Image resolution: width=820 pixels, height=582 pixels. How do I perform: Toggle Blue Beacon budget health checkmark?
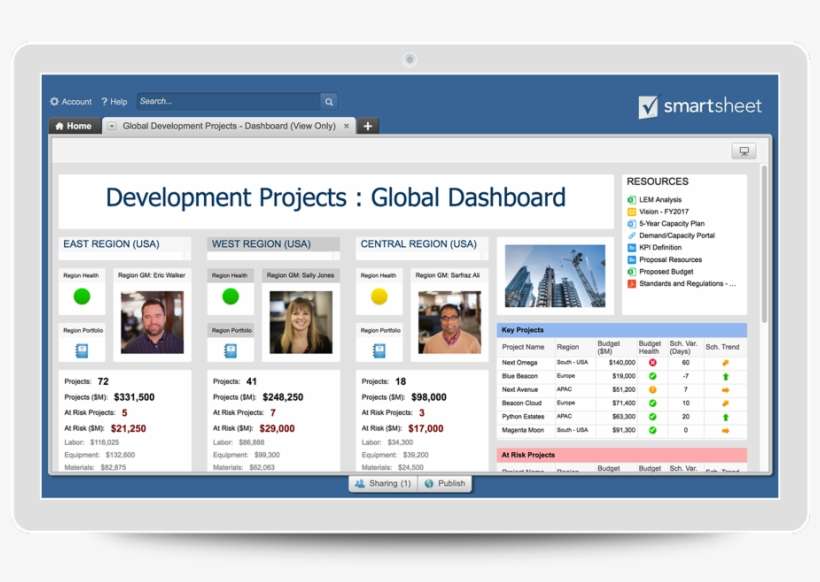651,377
